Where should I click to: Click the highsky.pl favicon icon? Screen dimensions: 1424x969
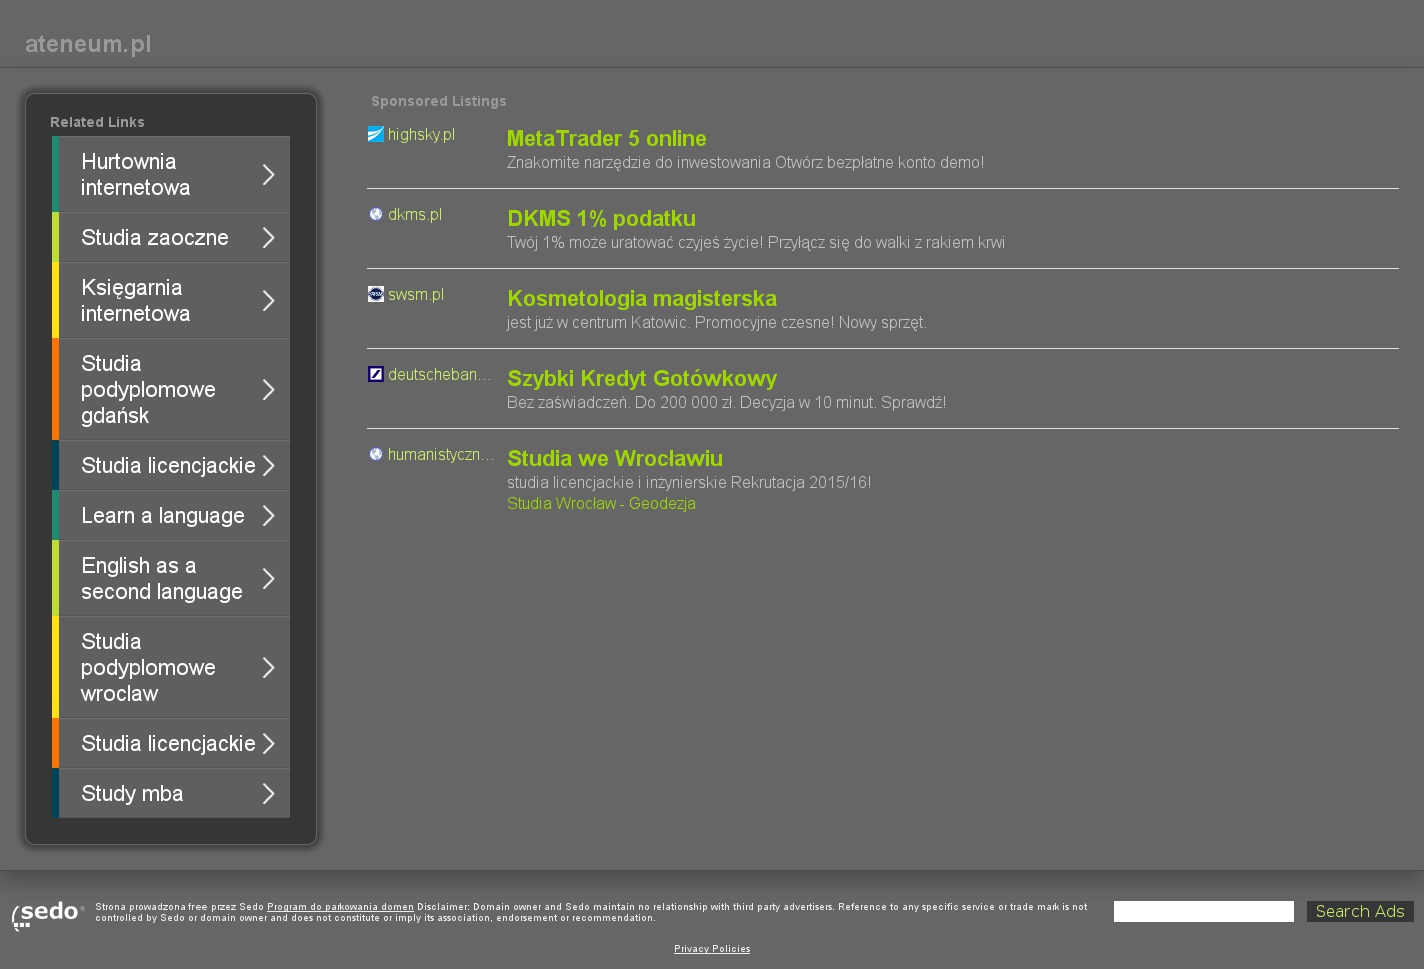[x=376, y=134]
